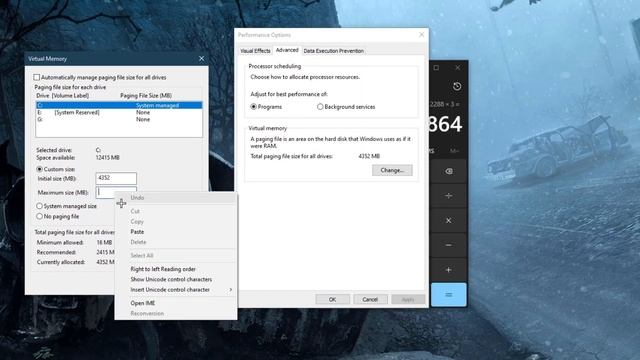Close the Performance Options dialog
This screenshot has height=360, width=640.
(x=422, y=35)
